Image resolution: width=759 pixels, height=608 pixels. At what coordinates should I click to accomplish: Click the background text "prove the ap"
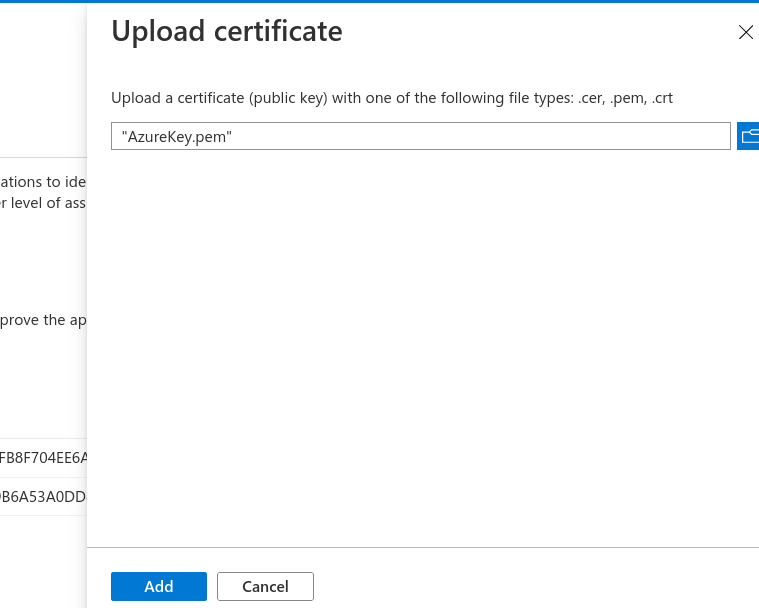click(x=44, y=321)
